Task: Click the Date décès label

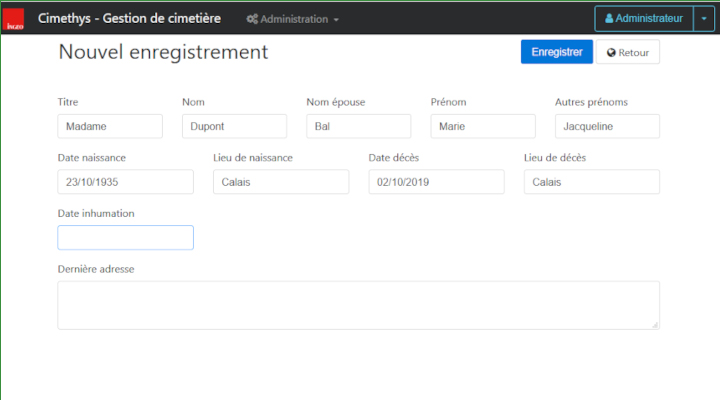Action: [x=394, y=158]
